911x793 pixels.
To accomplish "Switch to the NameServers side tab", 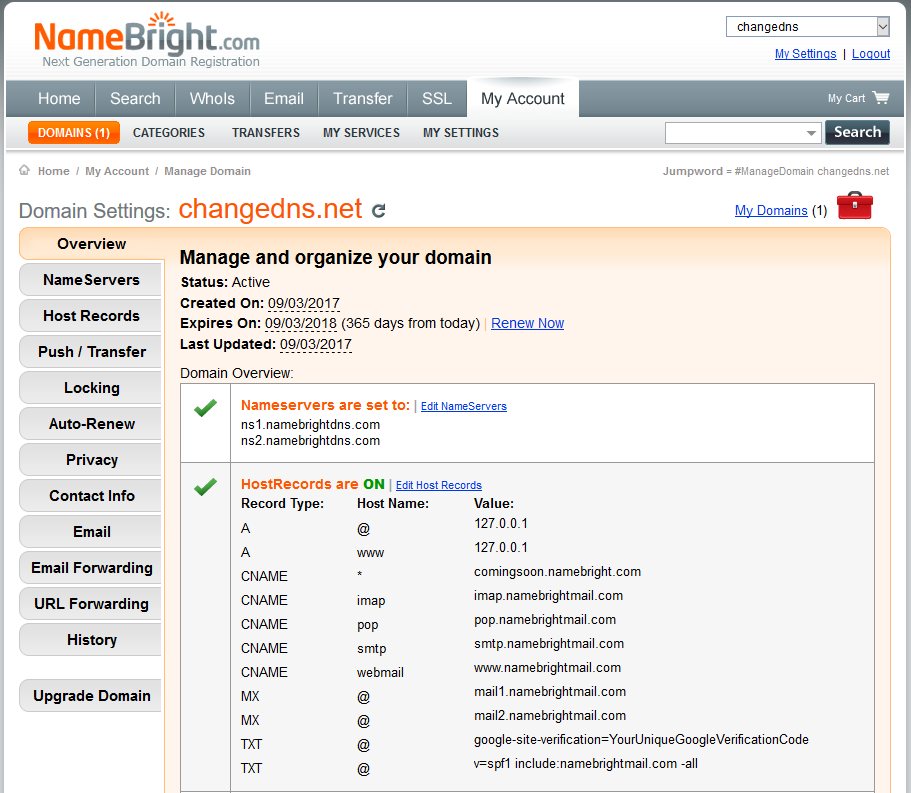I will [x=91, y=280].
